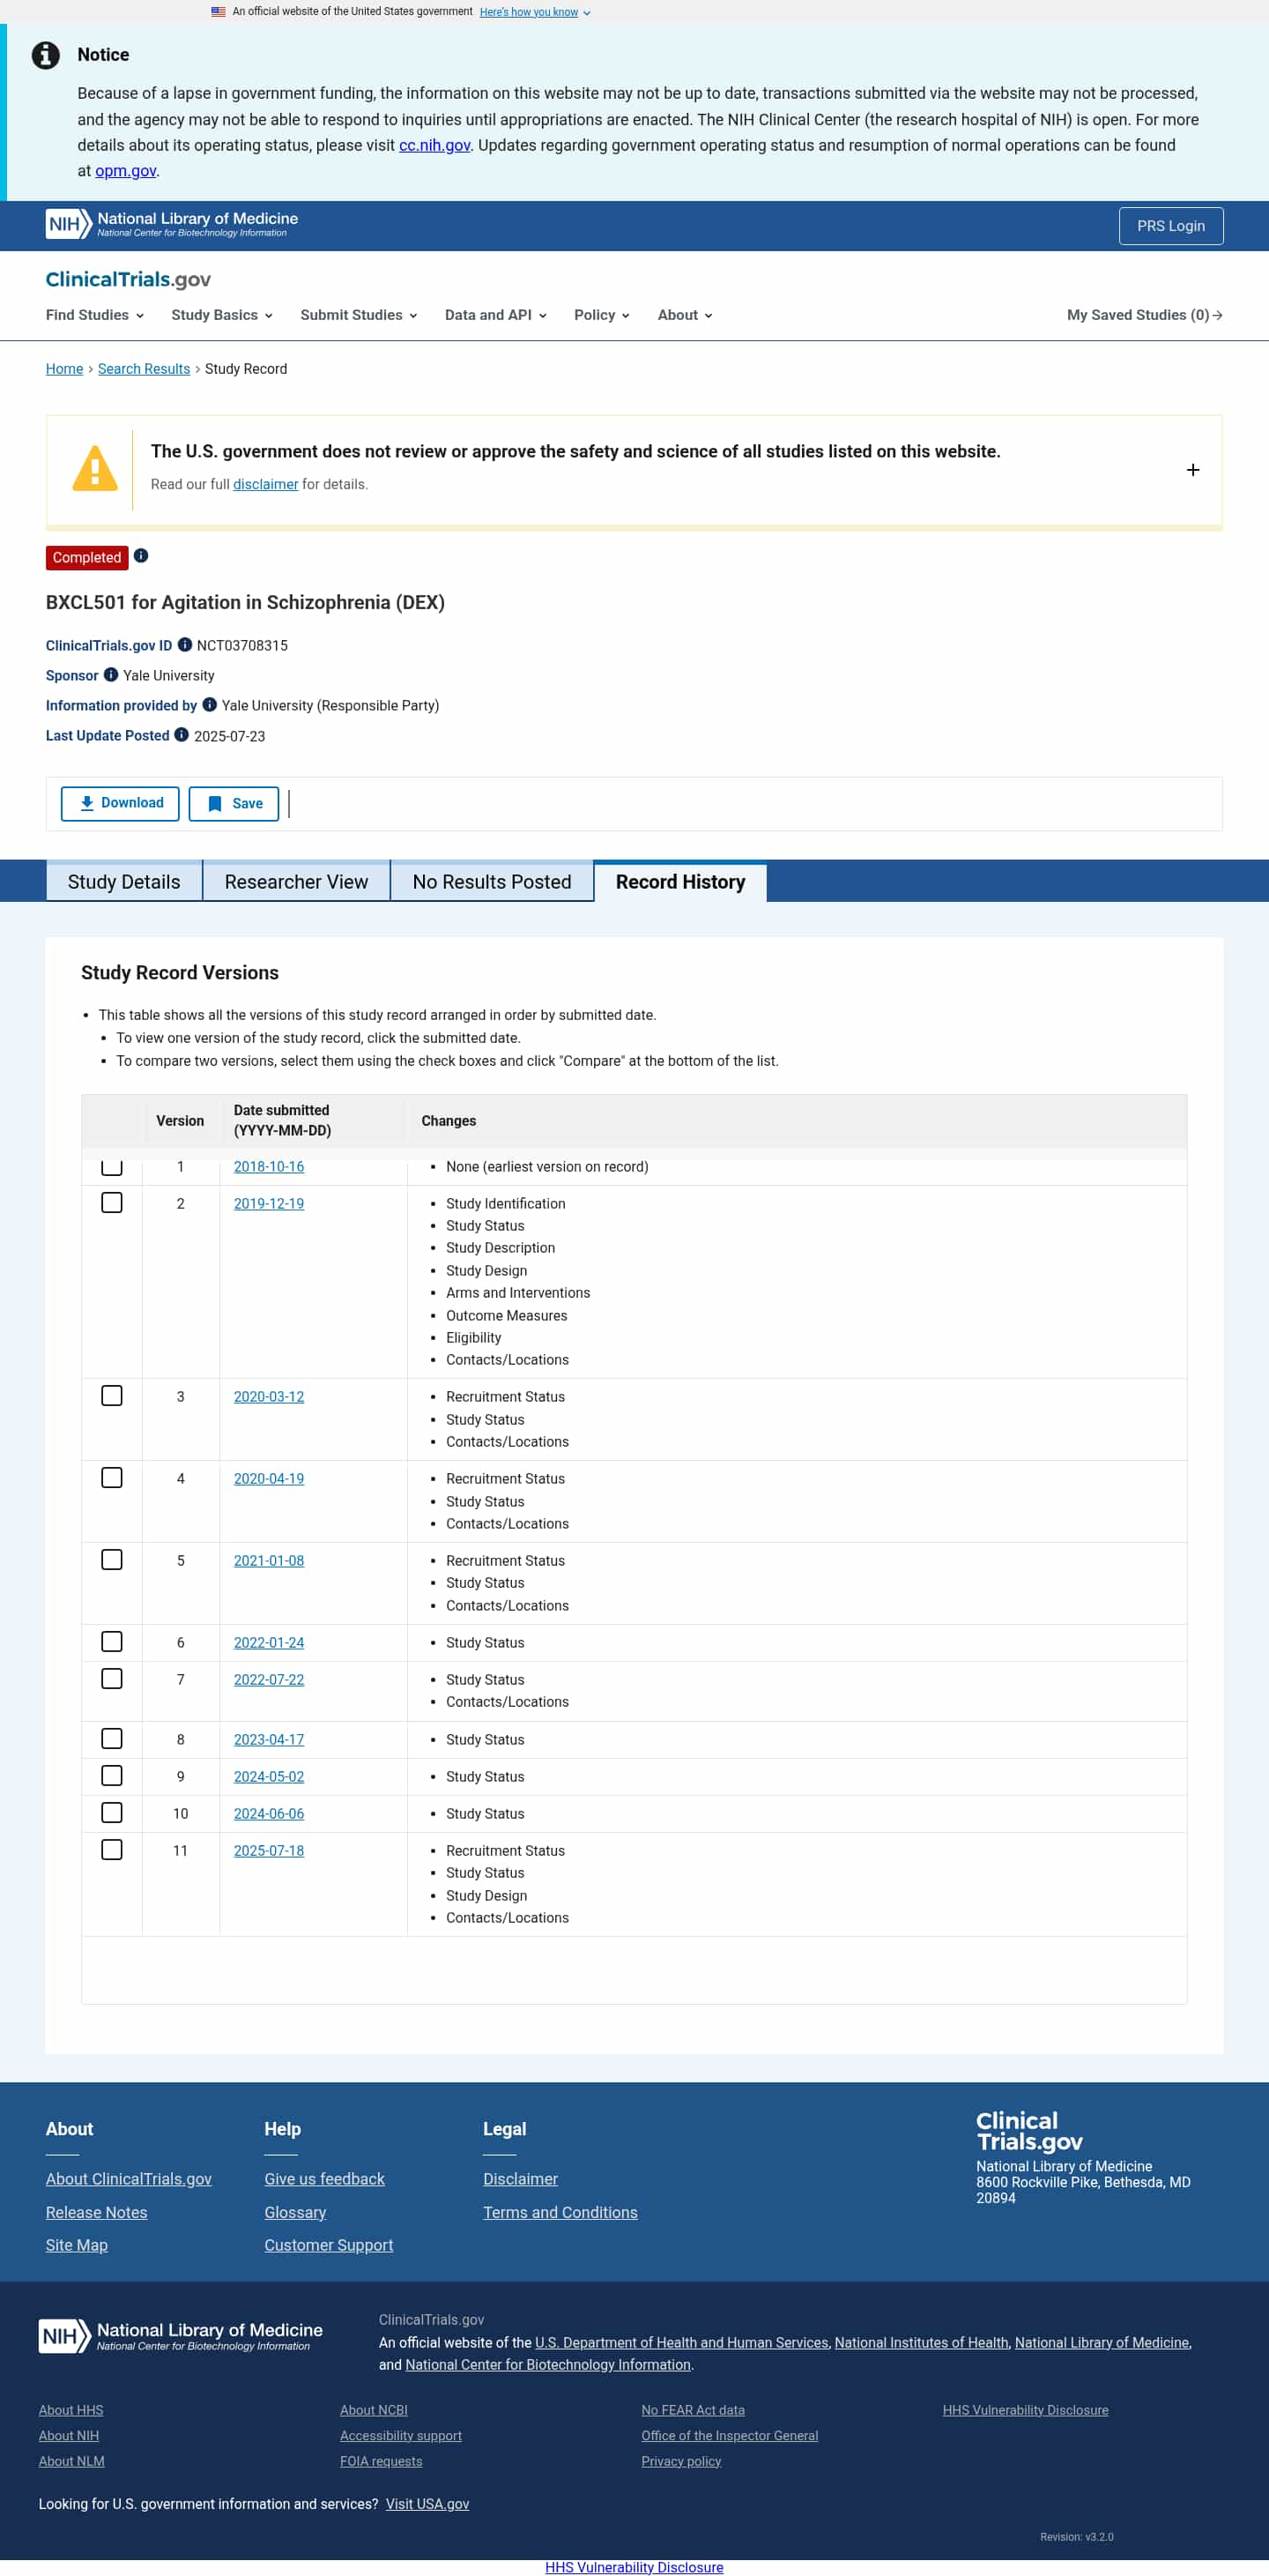Check the box for version 5

point(112,1560)
